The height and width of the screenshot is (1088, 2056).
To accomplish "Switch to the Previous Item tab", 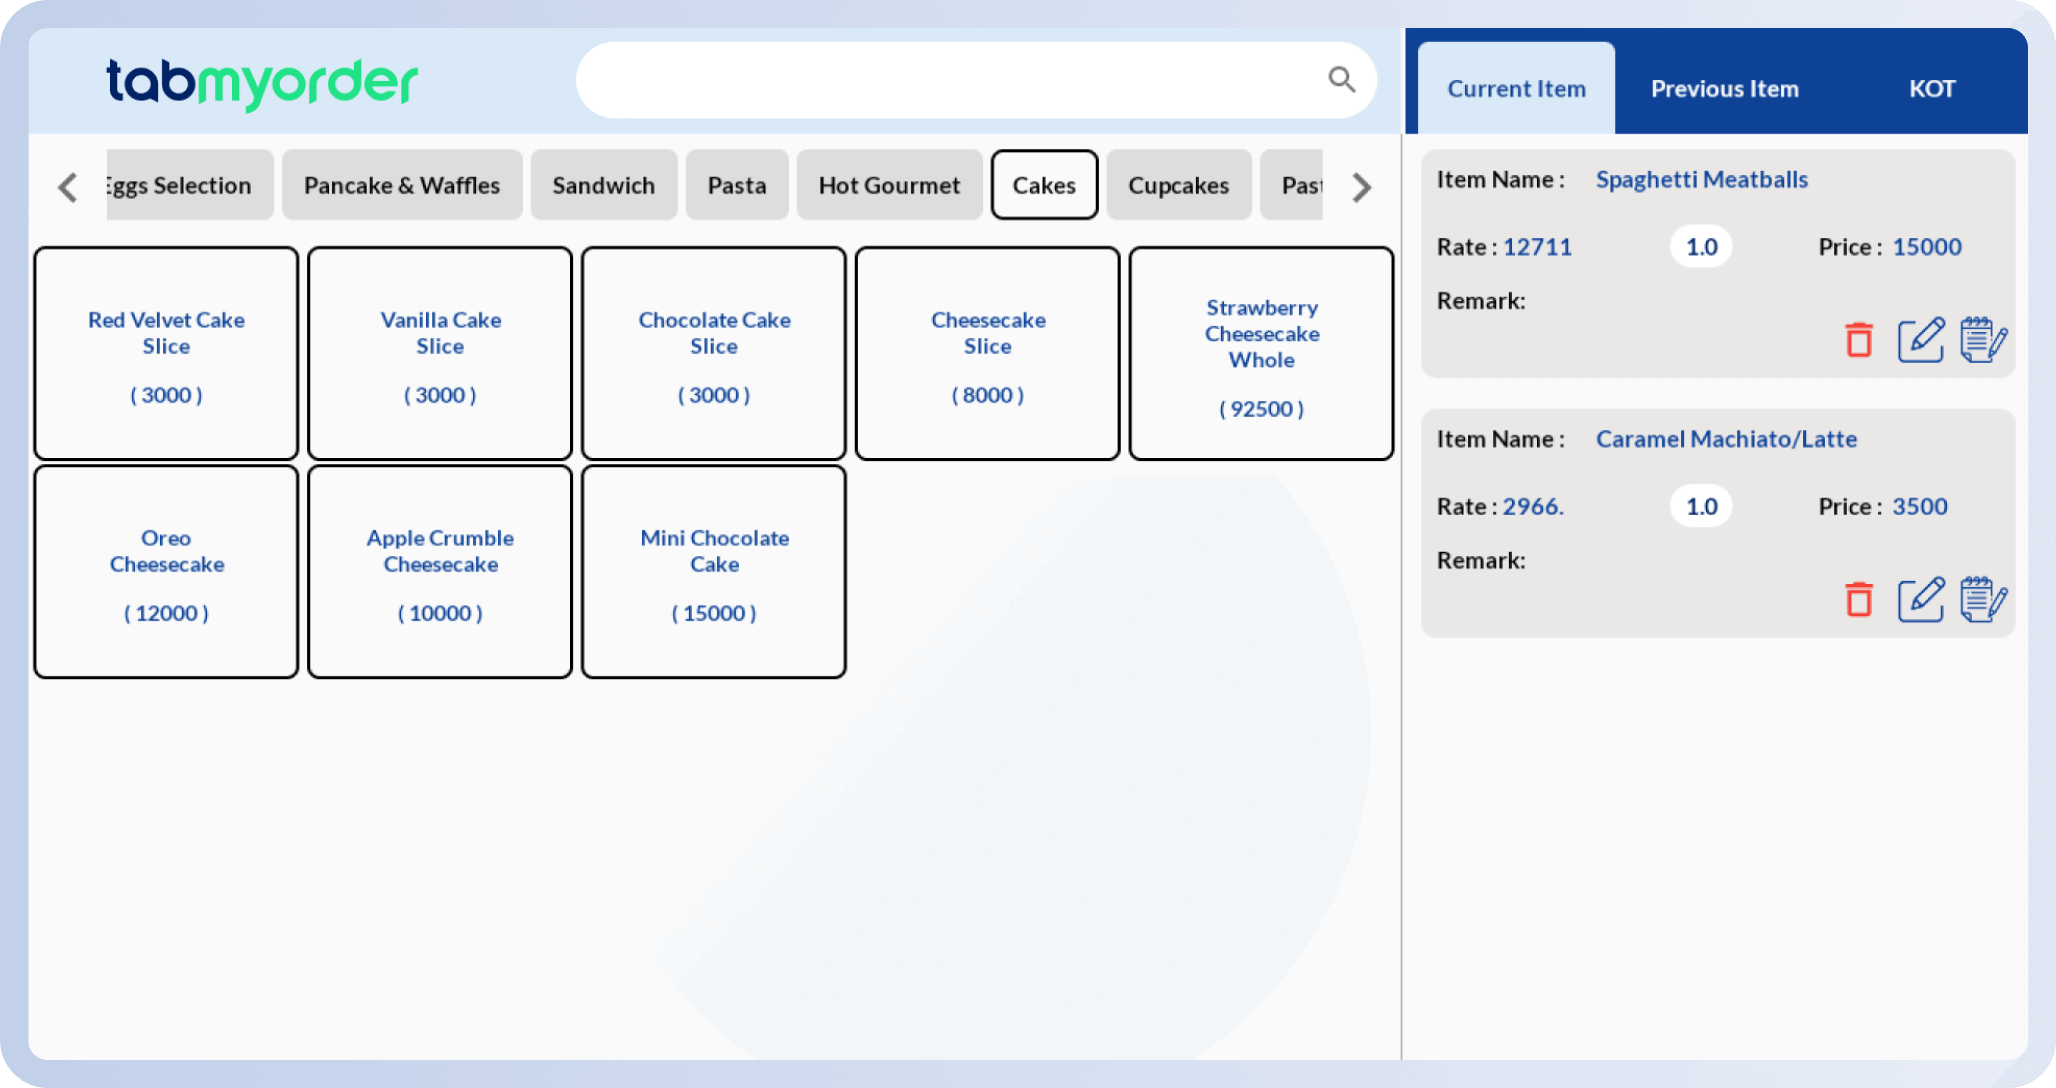I will tap(1724, 89).
